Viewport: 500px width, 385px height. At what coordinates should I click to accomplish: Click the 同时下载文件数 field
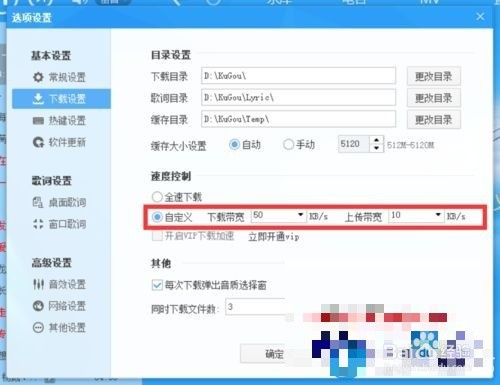click(x=256, y=307)
